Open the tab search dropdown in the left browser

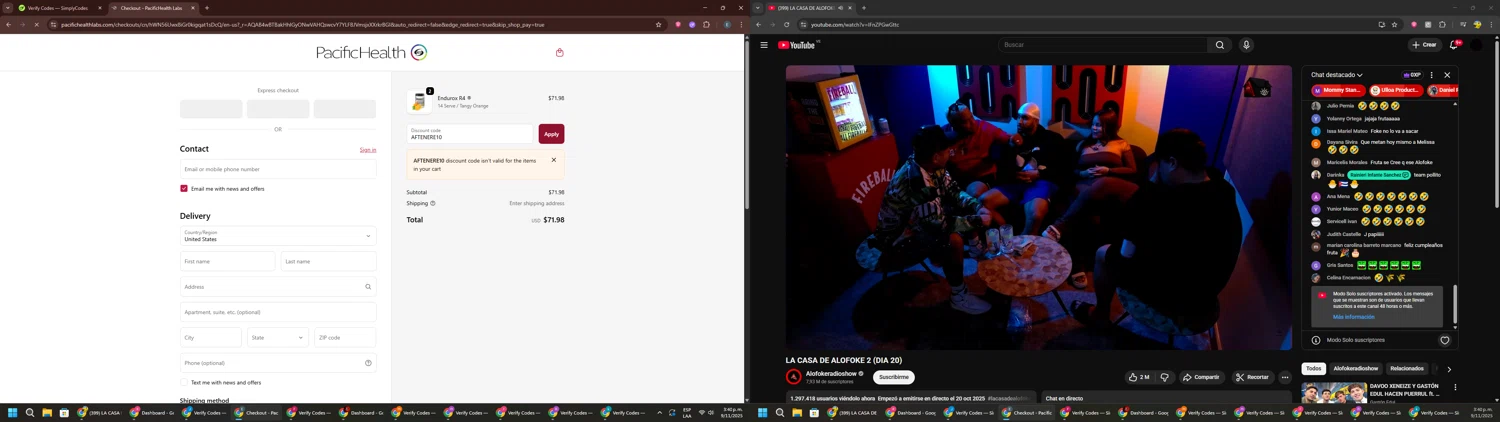[7, 8]
